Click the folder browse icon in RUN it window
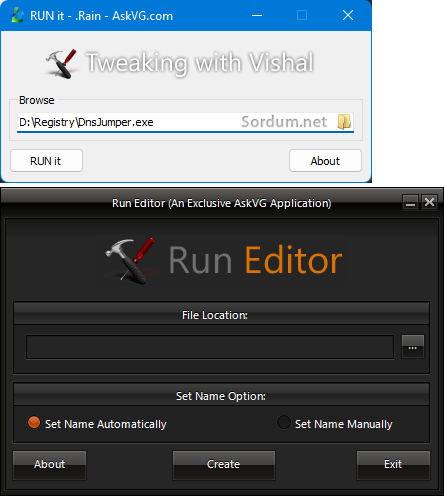 pos(344,122)
